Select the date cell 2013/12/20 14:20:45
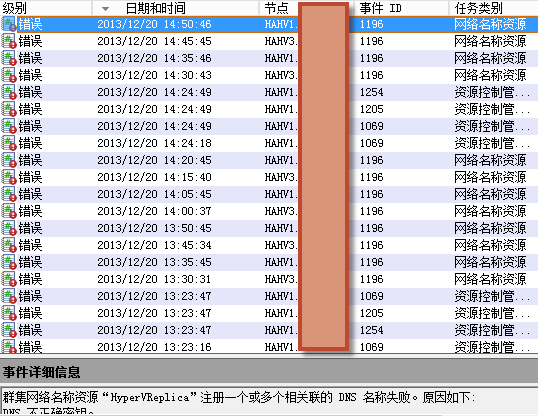This screenshot has height=416, width=538. point(154,160)
